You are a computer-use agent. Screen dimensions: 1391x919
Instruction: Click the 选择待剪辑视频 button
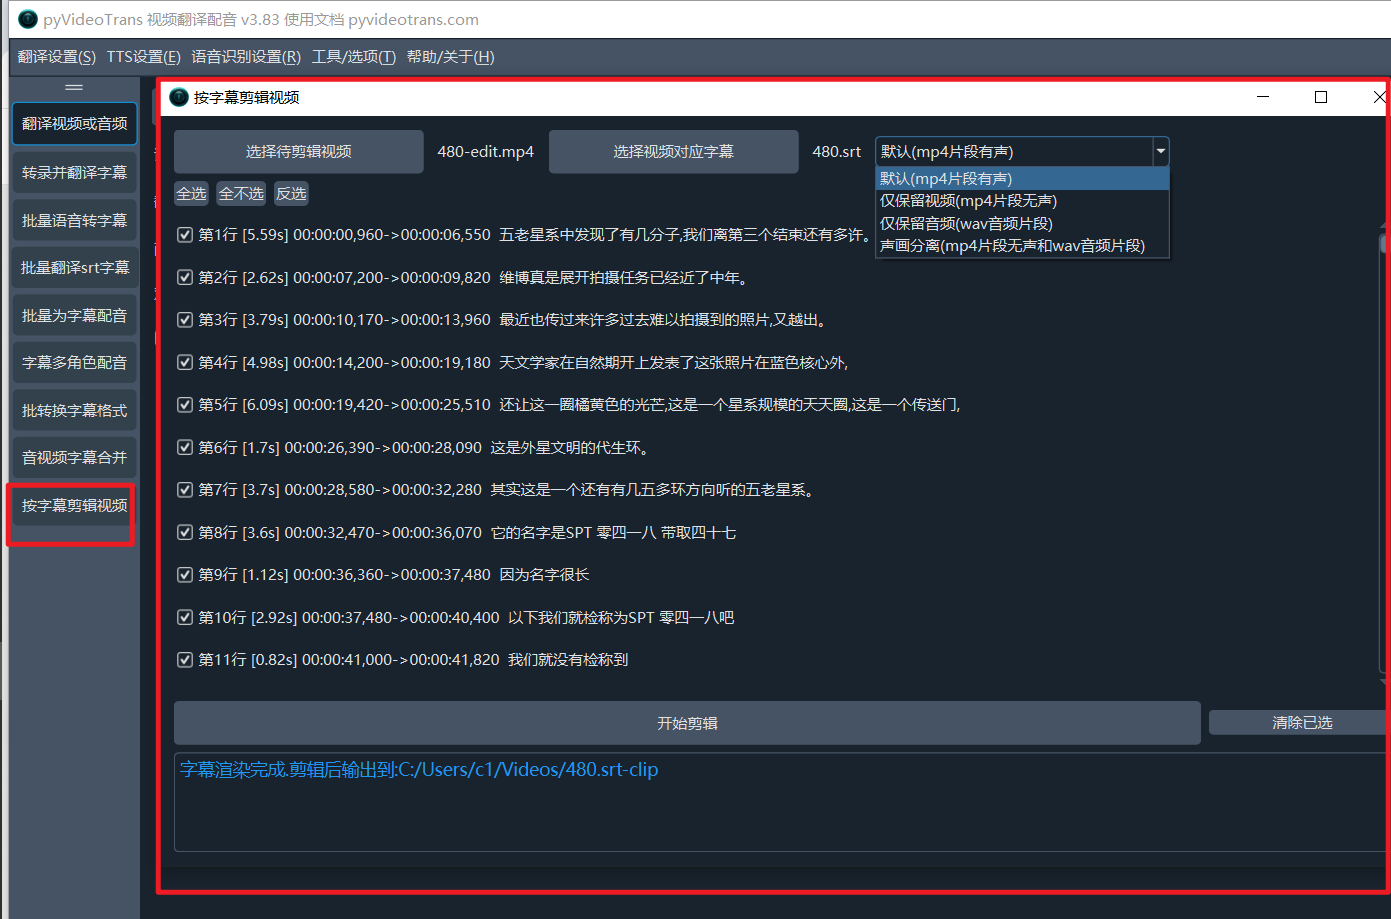298,152
